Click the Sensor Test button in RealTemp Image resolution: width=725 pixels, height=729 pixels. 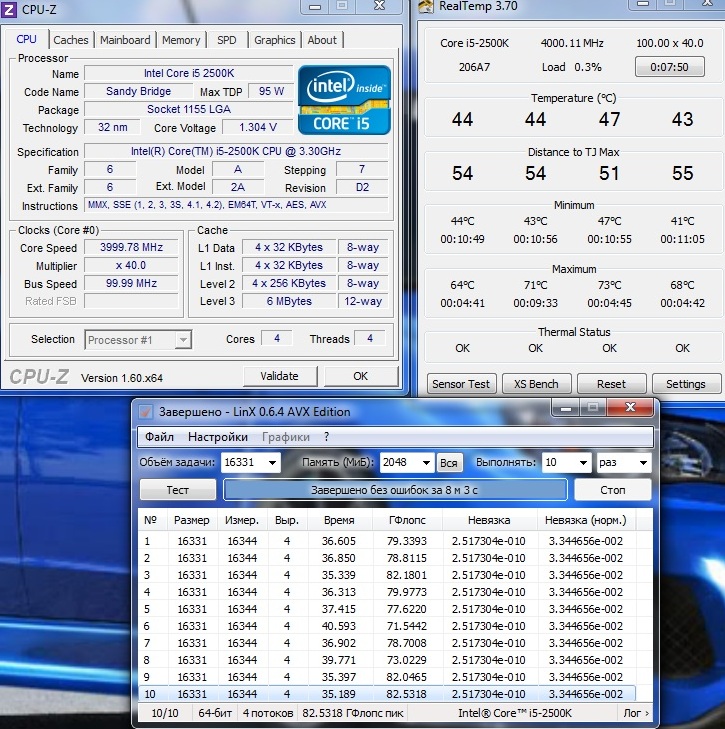[x=461, y=384]
